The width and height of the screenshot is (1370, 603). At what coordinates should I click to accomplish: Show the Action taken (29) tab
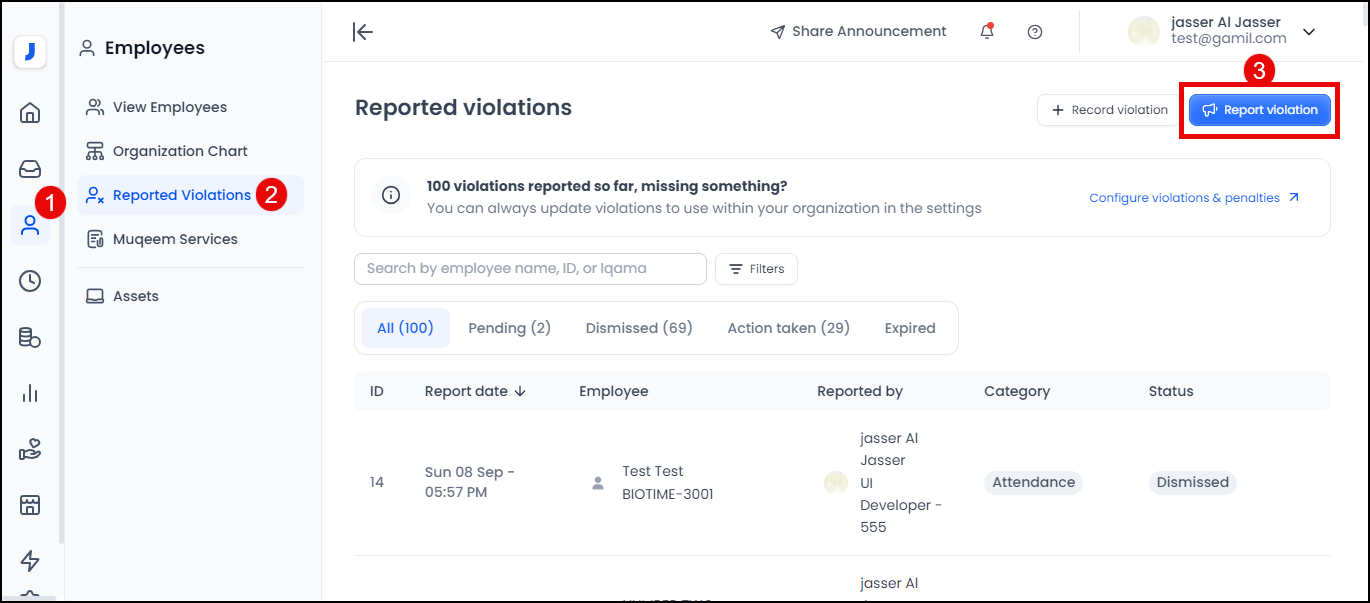(x=788, y=328)
